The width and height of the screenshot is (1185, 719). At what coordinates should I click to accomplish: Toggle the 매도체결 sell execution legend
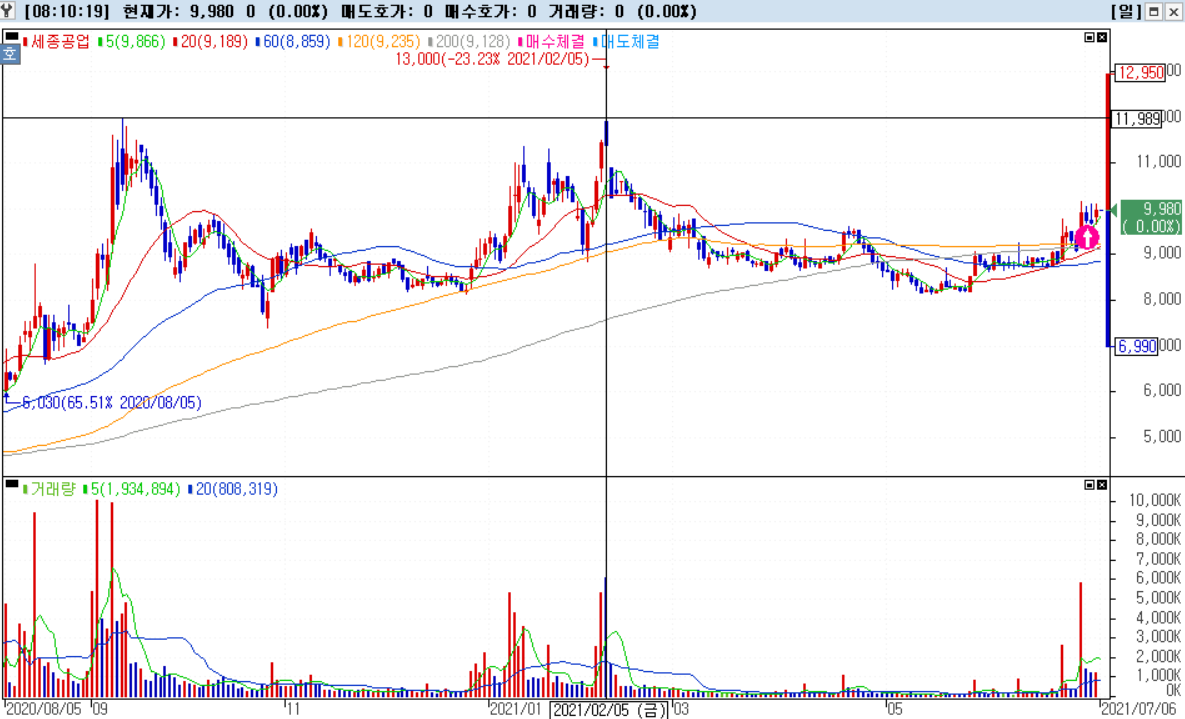[x=627, y=42]
